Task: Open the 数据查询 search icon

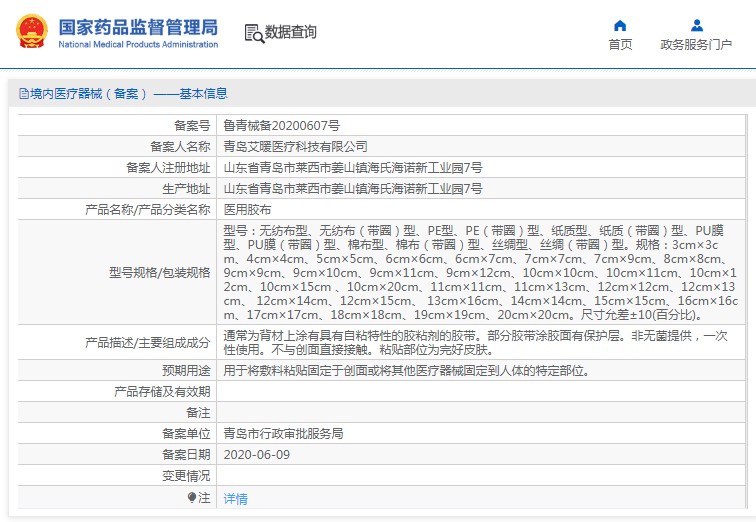Action: coord(254,33)
